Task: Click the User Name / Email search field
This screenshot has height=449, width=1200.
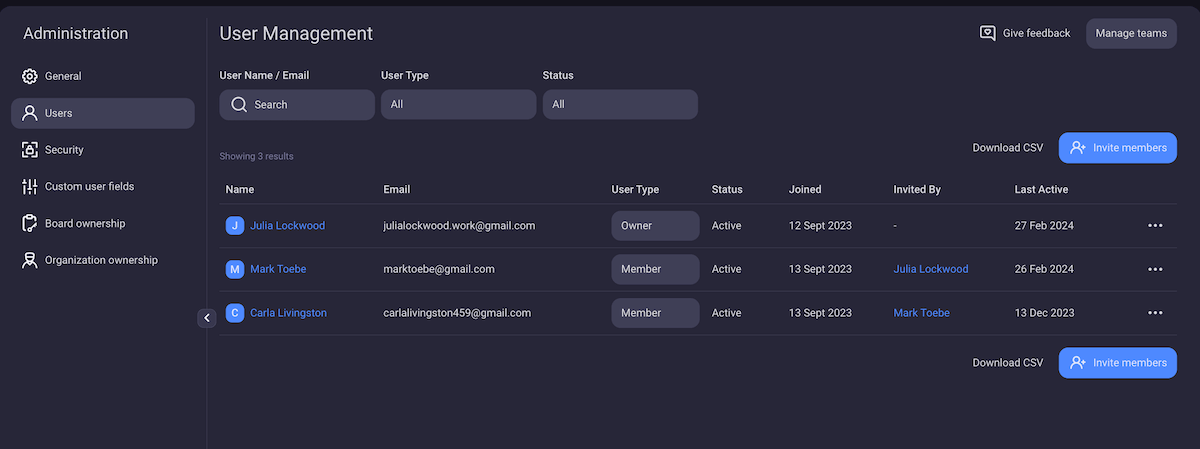Action: (297, 104)
